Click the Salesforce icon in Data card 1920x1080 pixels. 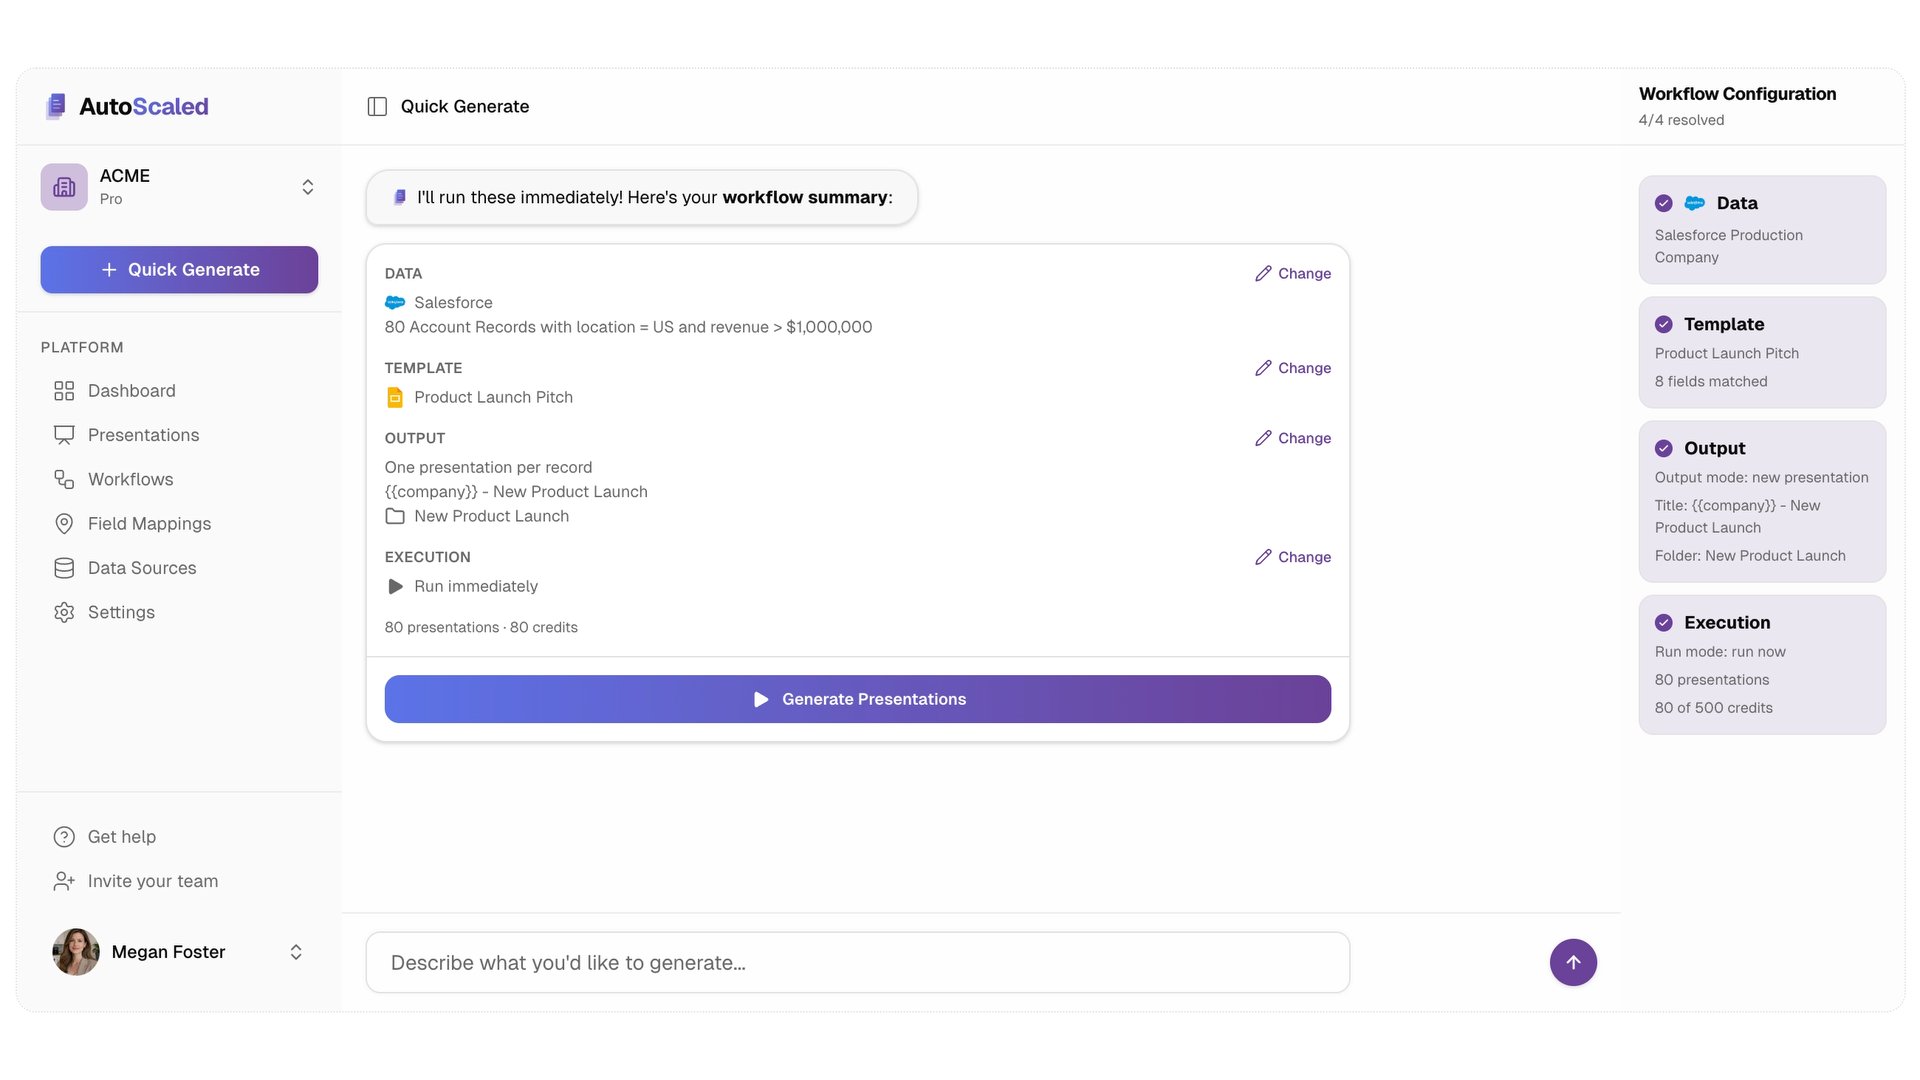[1694, 203]
